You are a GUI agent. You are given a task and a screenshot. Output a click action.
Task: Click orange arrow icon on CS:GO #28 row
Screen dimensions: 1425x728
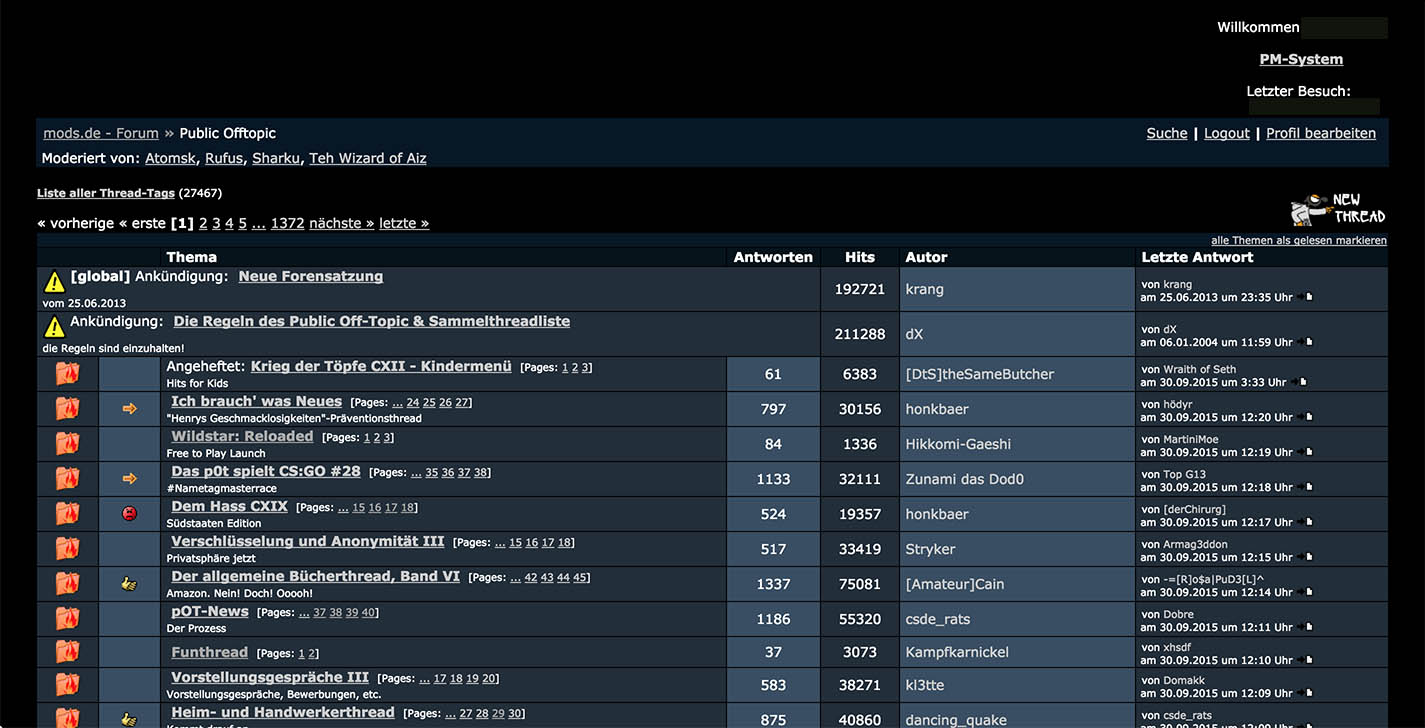[129, 479]
